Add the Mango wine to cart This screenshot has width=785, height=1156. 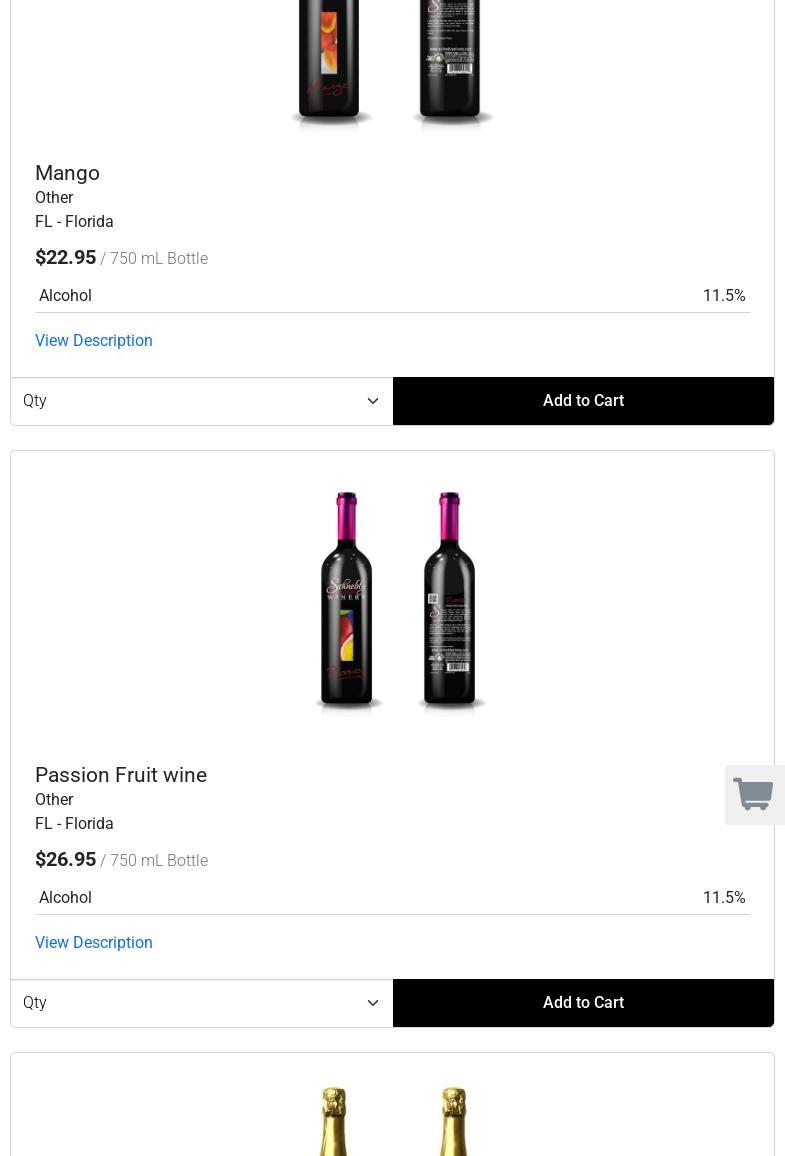(x=583, y=401)
